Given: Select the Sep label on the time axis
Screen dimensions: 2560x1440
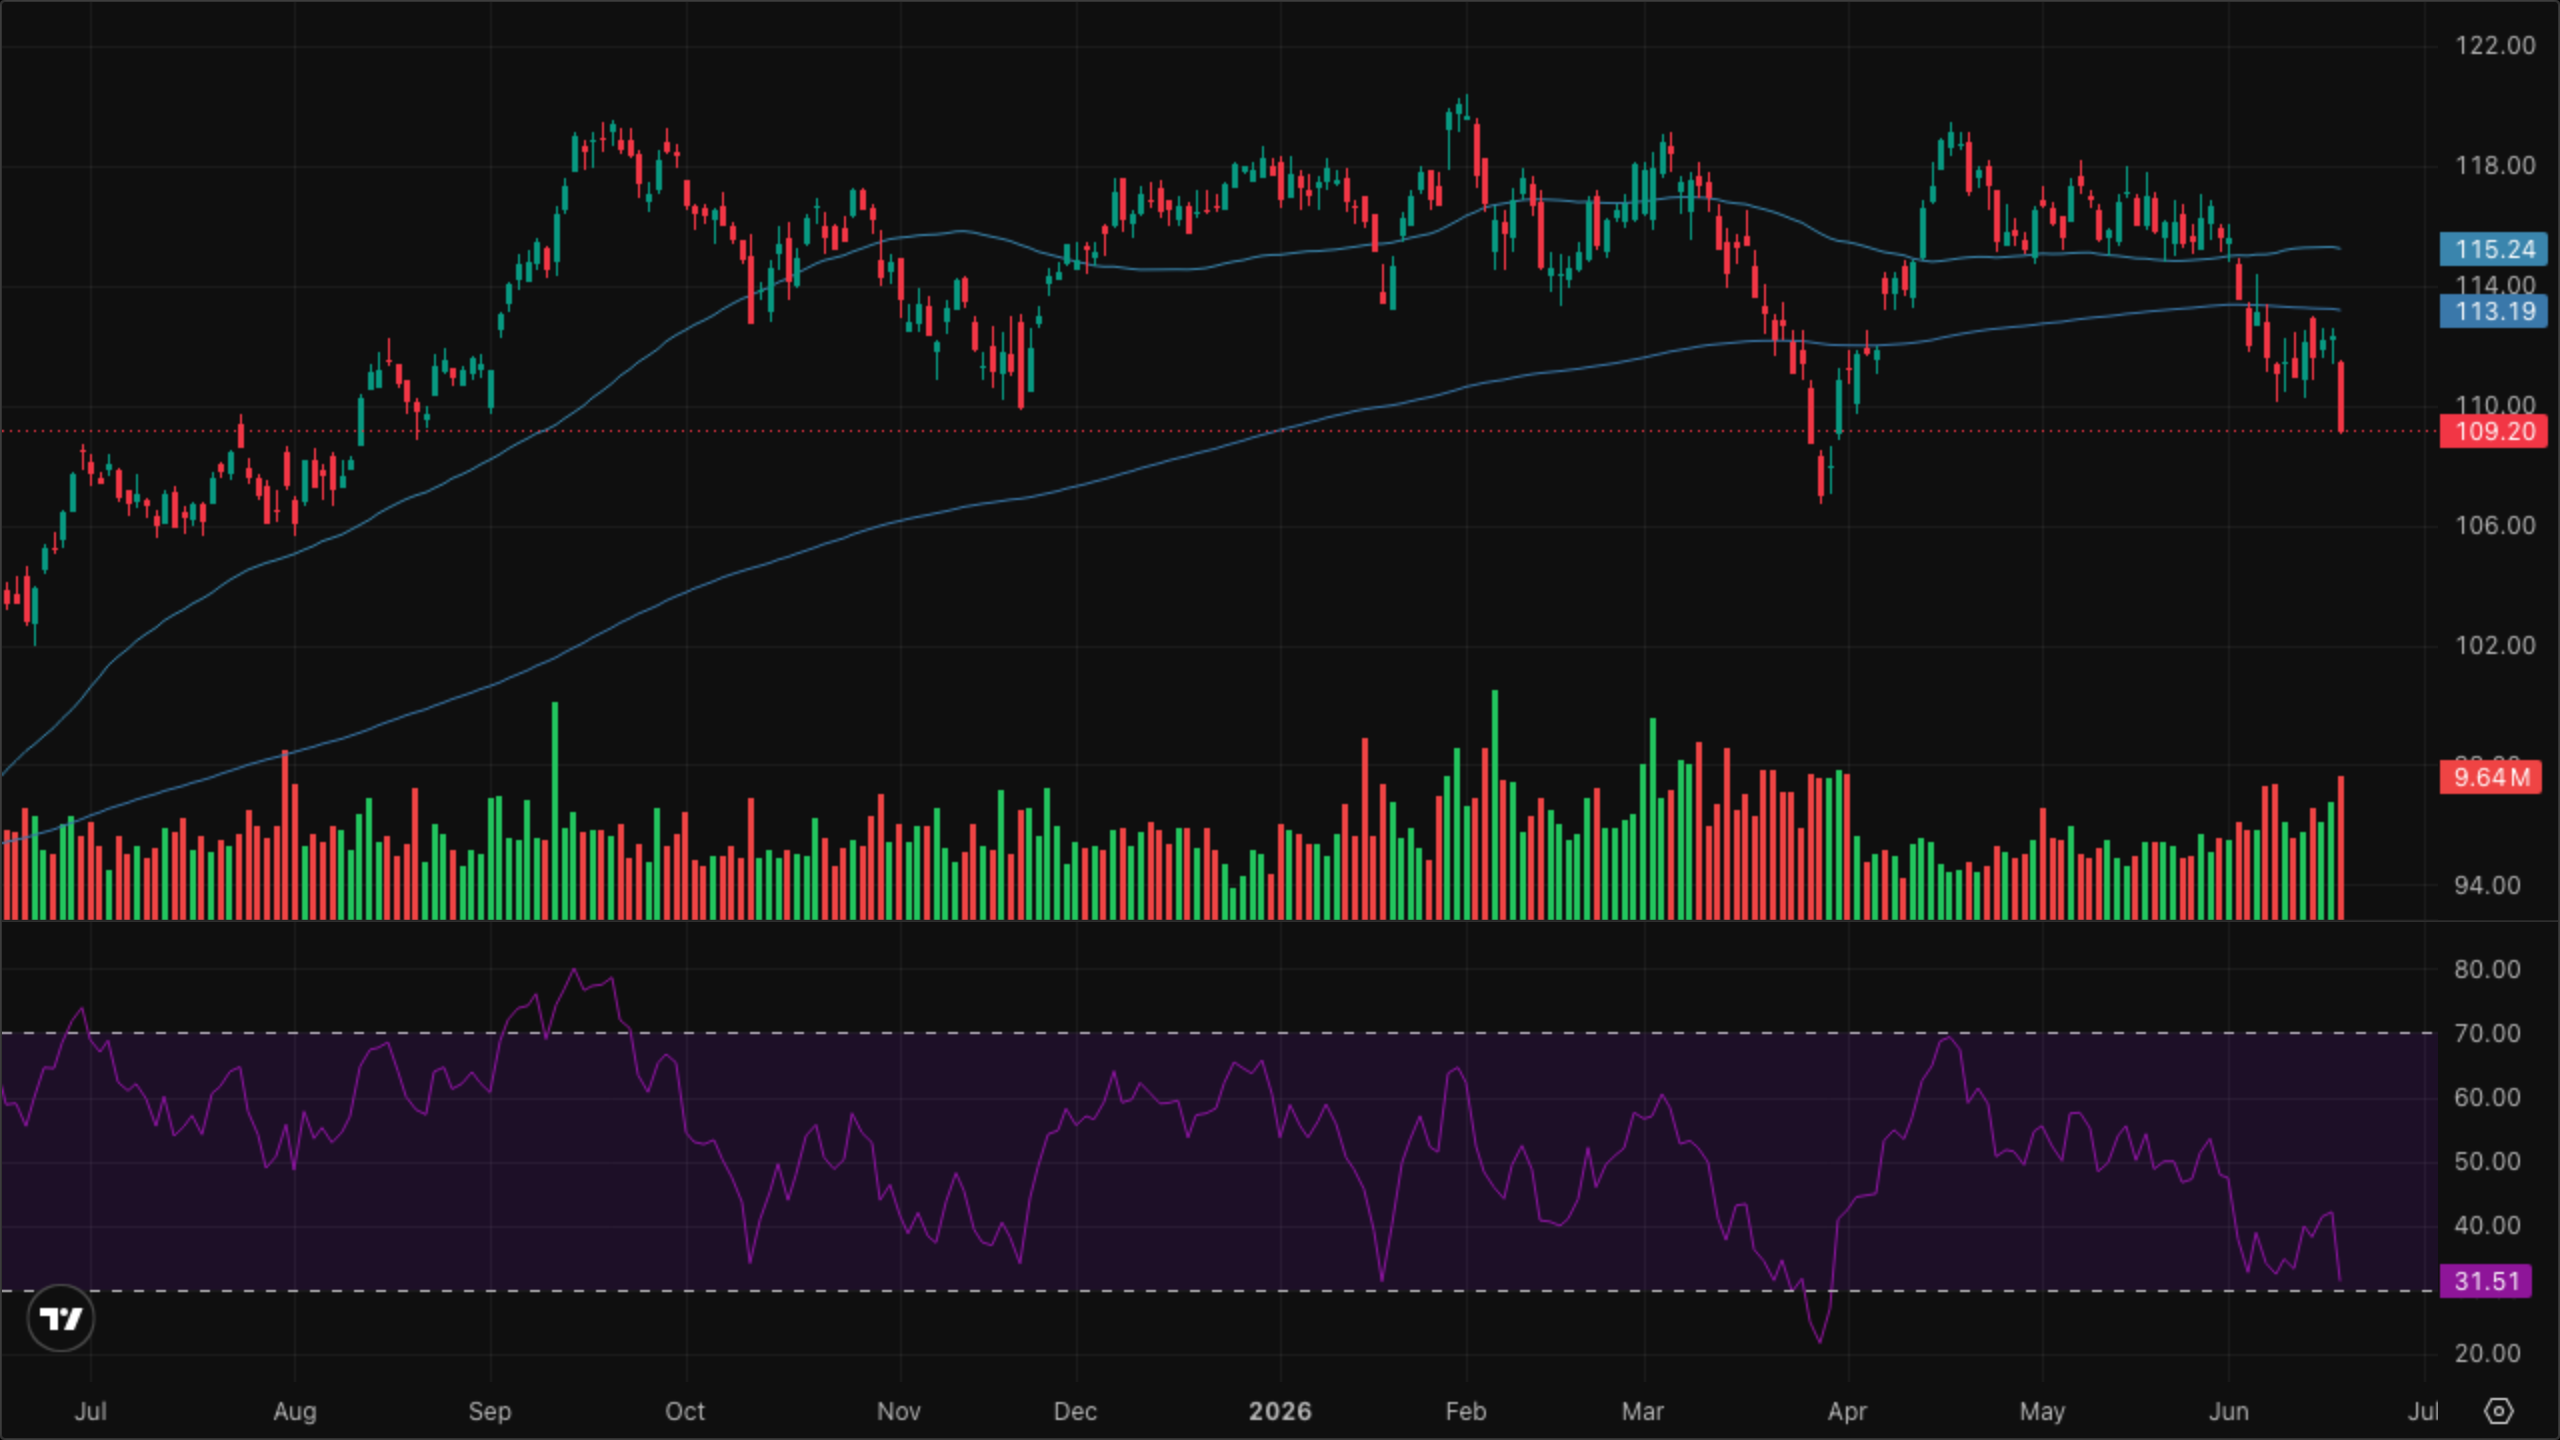Looking at the screenshot, I should tap(489, 1411).
